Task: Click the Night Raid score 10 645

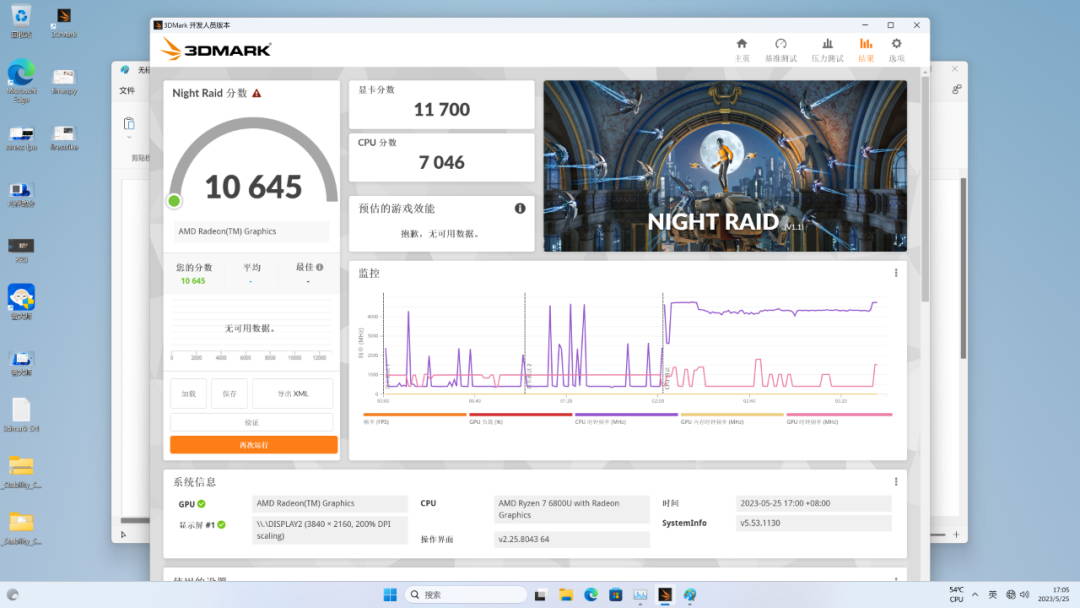Action: point(253,187)
